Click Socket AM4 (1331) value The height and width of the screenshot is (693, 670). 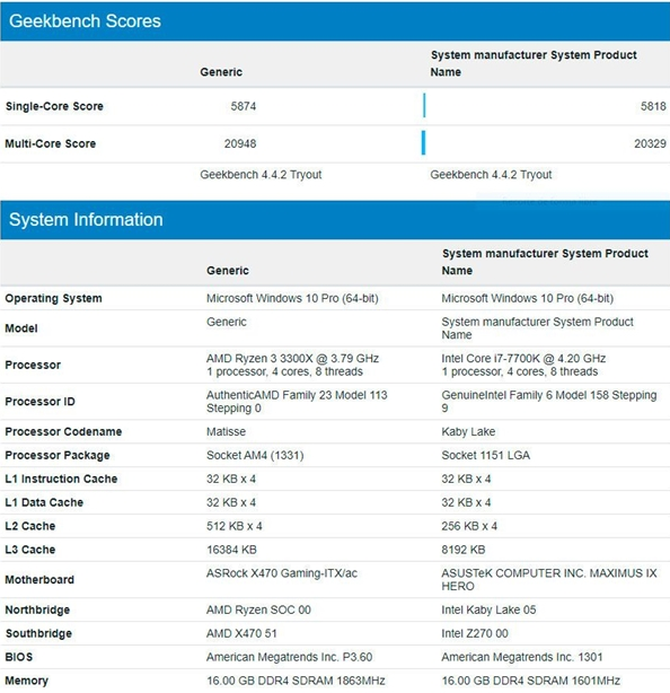tap(255, 456)
